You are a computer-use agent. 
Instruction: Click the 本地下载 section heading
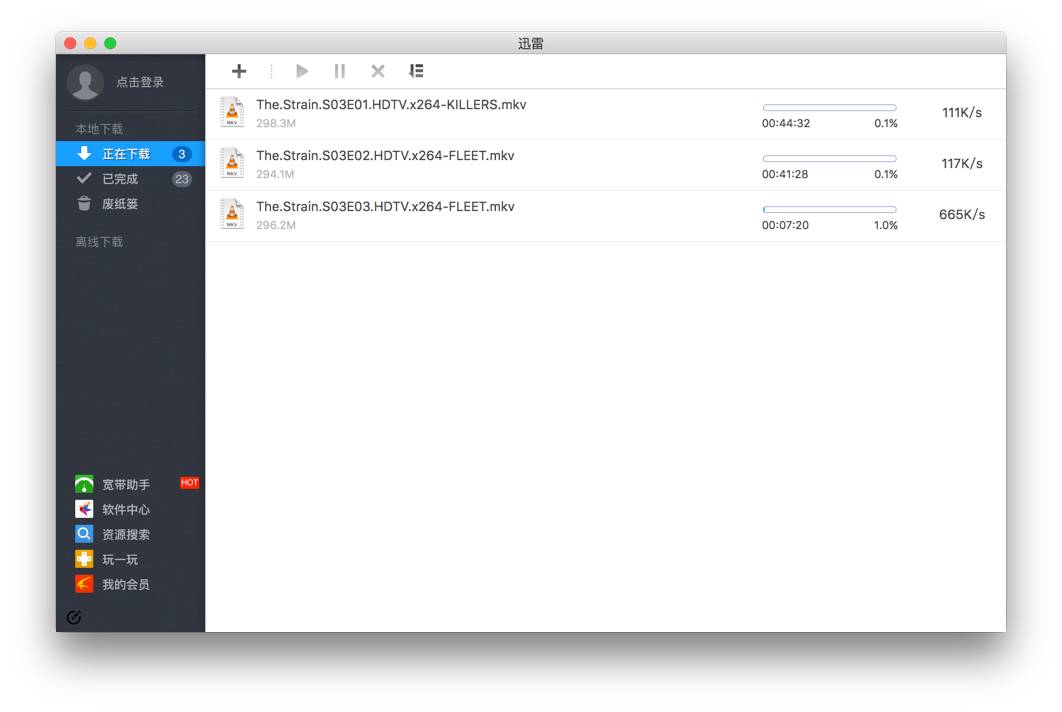pos(99,129)
